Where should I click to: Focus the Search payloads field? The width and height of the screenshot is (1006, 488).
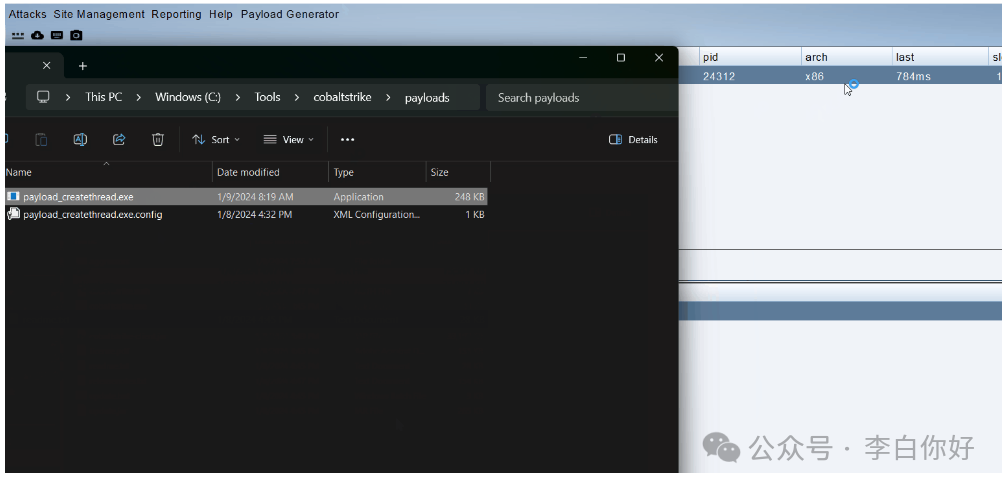[582, 97]
